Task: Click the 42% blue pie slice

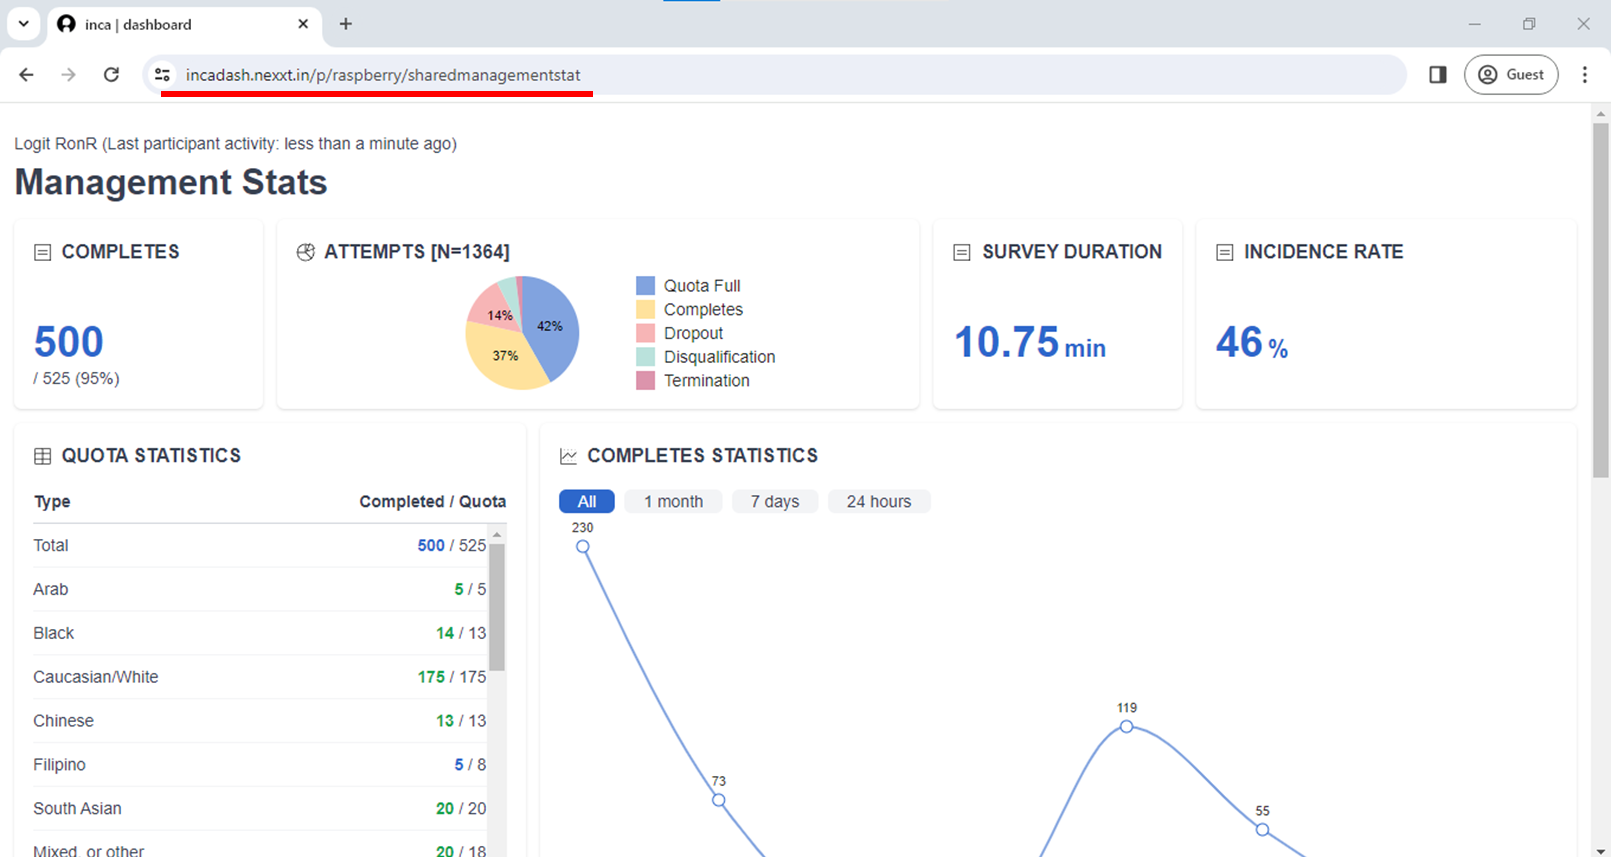Action: (x=552, y=328)
